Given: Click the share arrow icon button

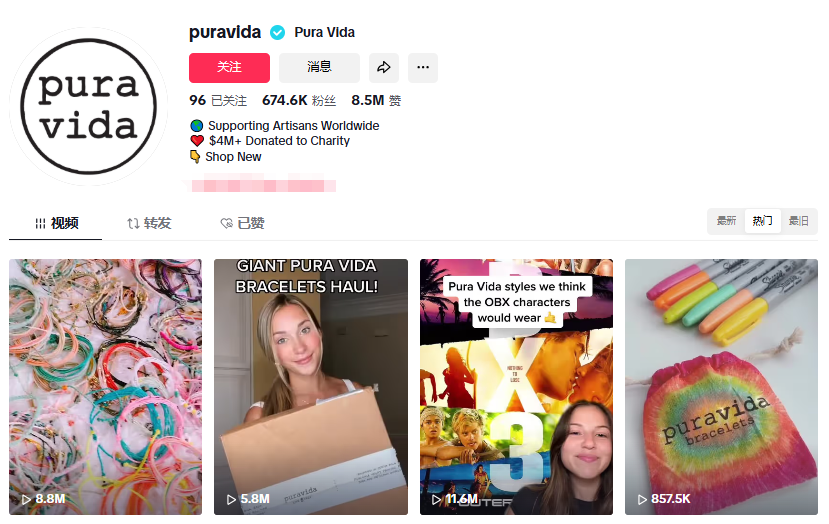Looking at the screenshot, I should pos(384,68).
